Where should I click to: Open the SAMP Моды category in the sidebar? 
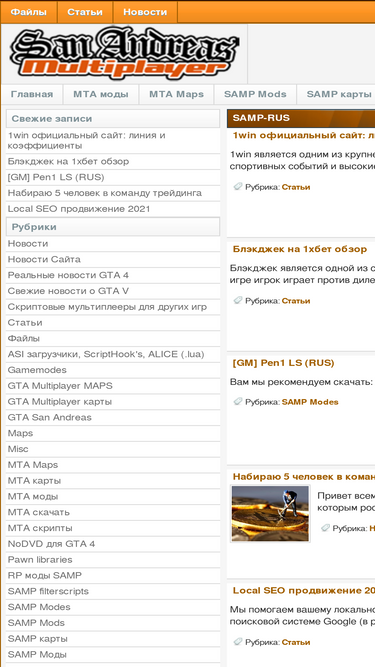[x=37, y=654]
